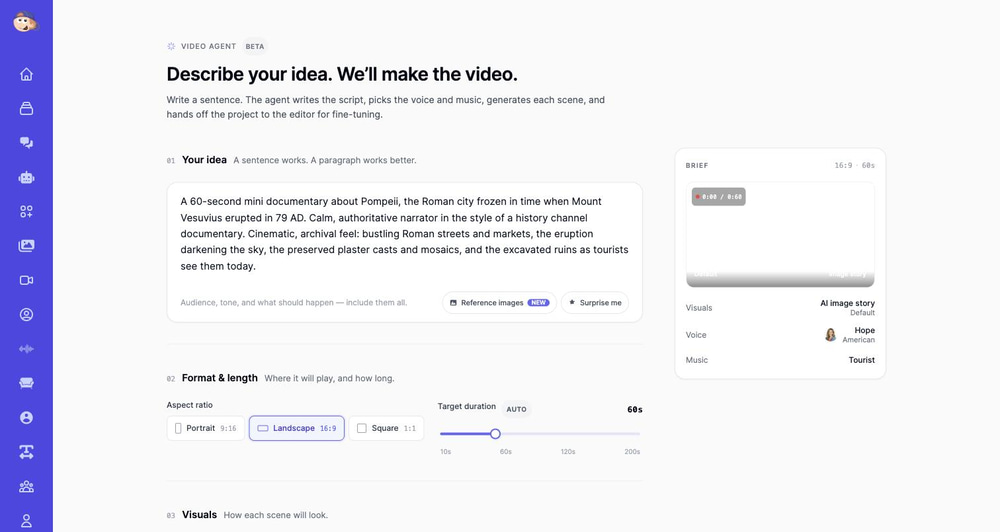Viewport: 1000px width, 532px height.
Task: Open the home icon in sidebar
Action: [26, 74]
